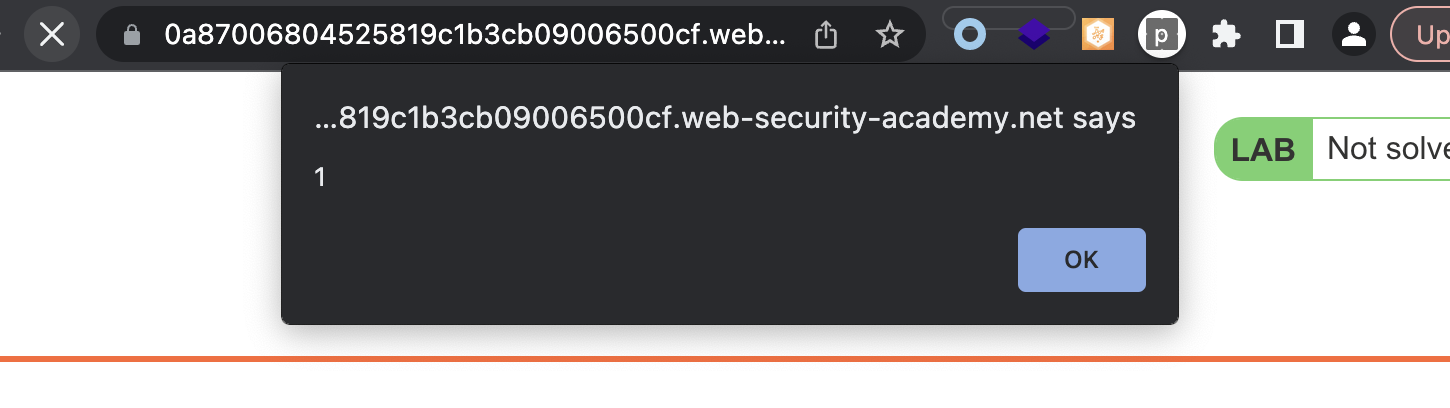Click the alert's 'web-security-academy.net says' title
This screenshot has height=408, width=1450.
click(725, 119)
